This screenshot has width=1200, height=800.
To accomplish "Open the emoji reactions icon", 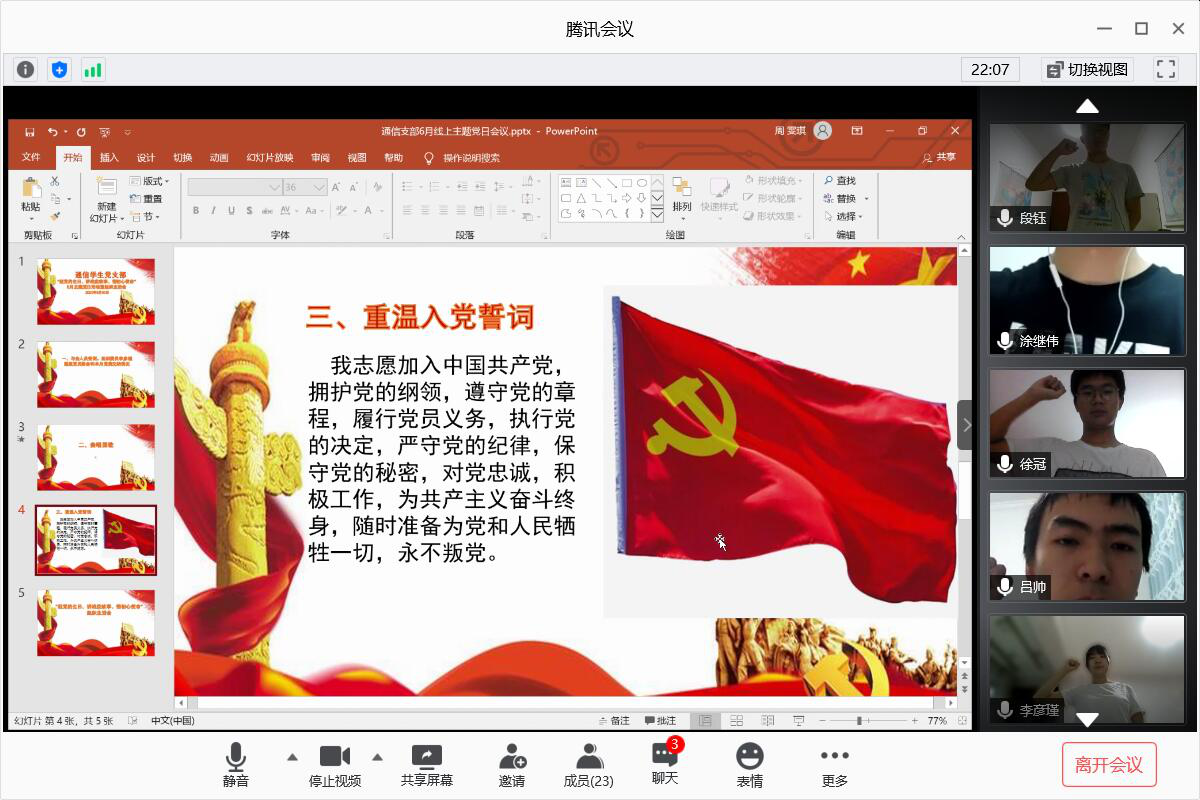I will coord(750,765).
